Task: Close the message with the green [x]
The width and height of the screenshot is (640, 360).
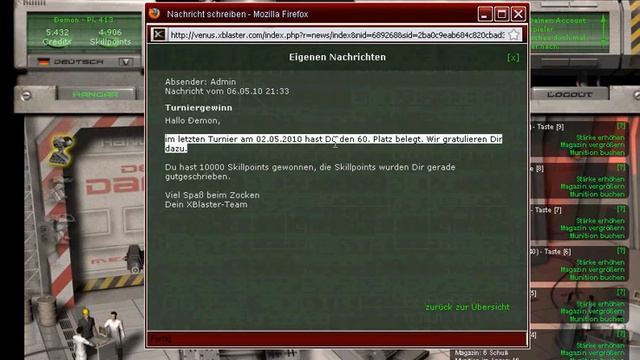Action: tap(513, 58)
